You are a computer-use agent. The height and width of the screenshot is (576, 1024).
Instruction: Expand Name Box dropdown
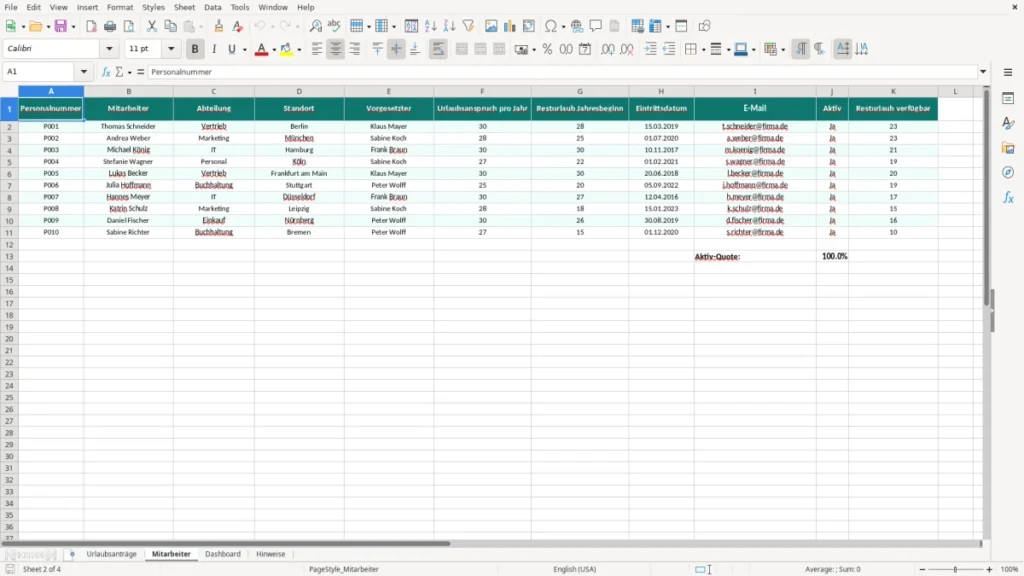[84, 72]
